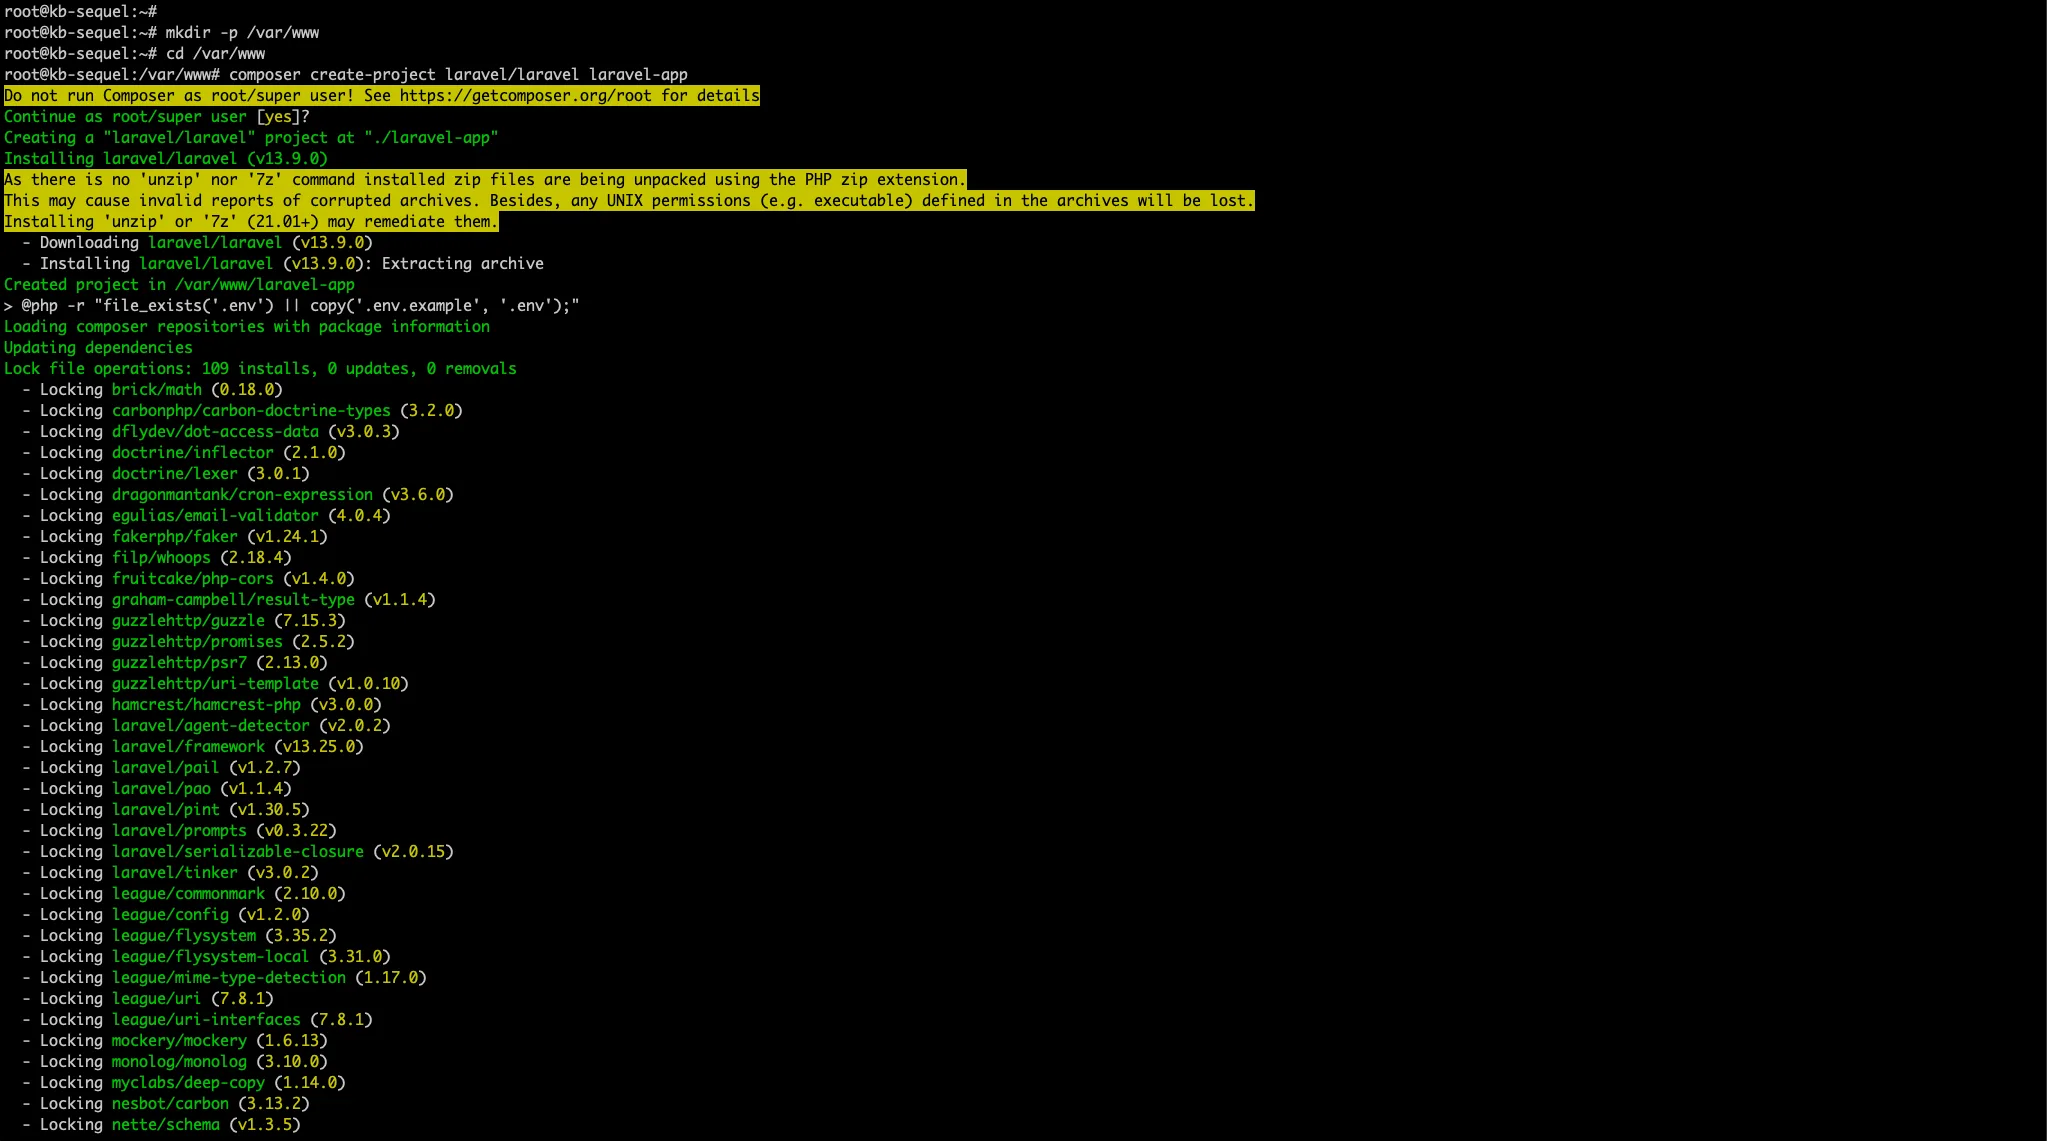This screenshot has height=1141, width=2047.
Task: Click the 'Lock file operations: 109 installs' line
Action: pyautogui.click(x=260, y=369)
